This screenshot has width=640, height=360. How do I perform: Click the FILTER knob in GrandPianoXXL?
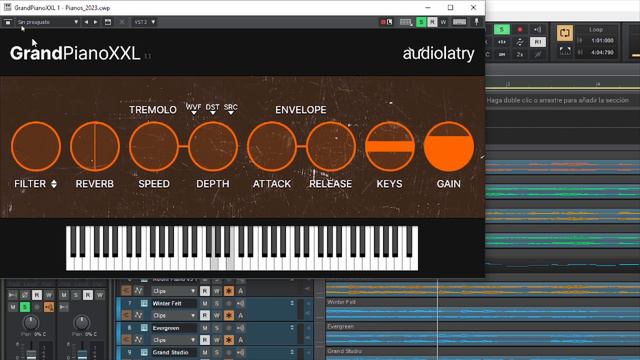tap(36, 147)
